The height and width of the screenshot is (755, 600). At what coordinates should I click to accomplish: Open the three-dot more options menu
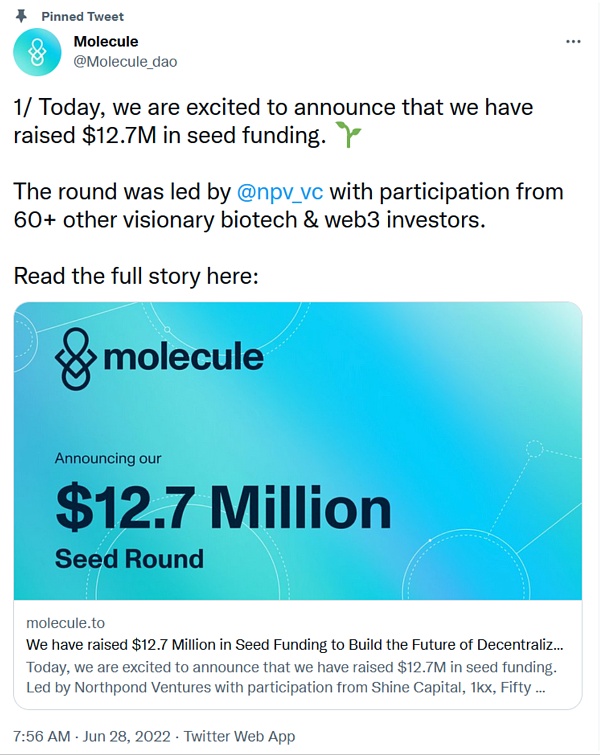pos(573,42)
